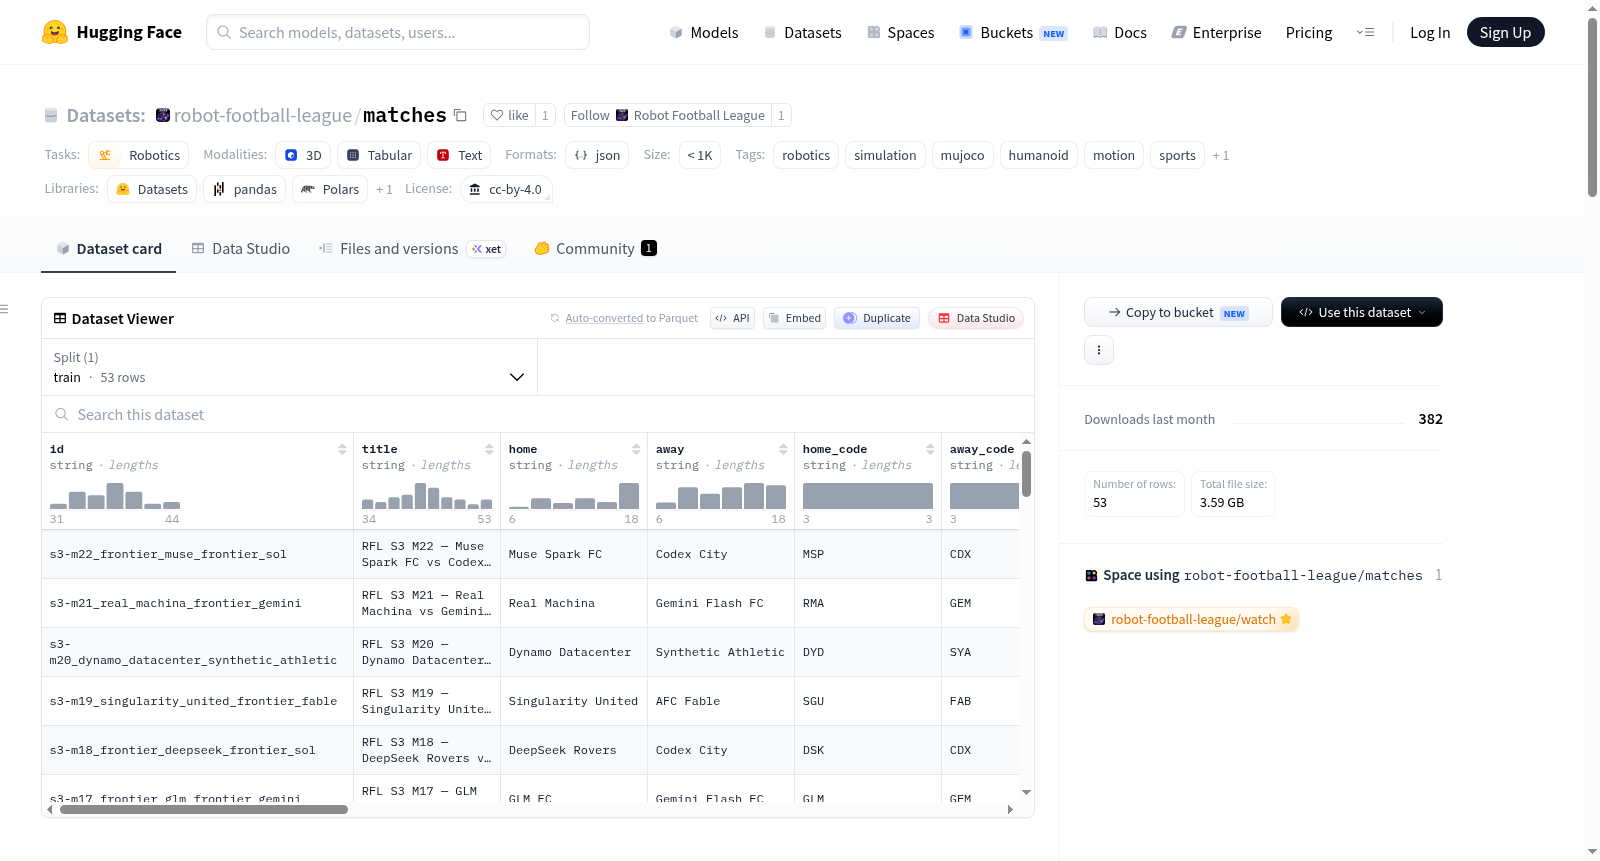Open the navigation overflow menu icon
The height and width of the screenshot is (861, 1600).
click(x=1365, y=32)
